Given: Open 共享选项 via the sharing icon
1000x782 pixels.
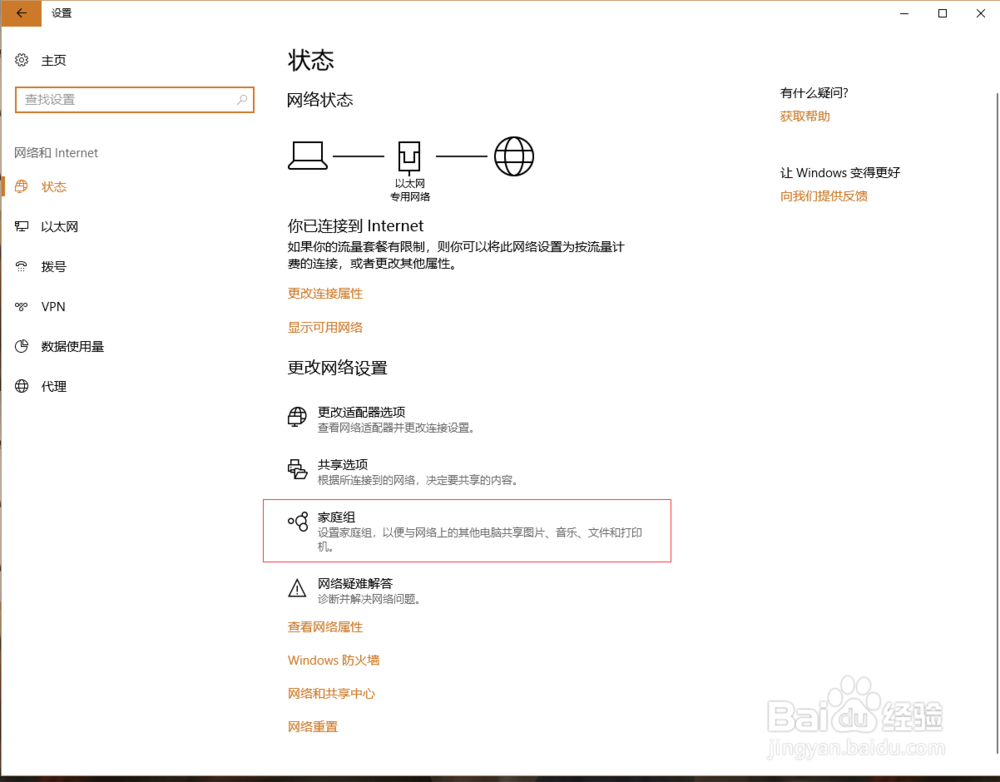Looking at the screenshot, I should point(297,469).
